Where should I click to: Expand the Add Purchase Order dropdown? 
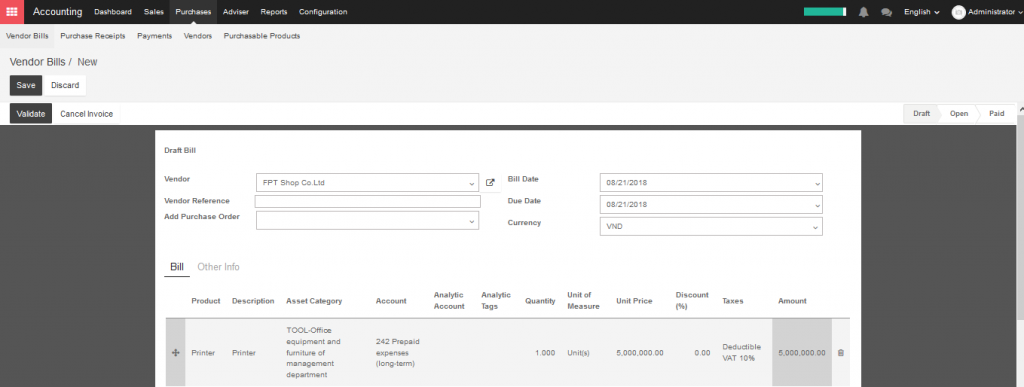(x=472, y=222)
